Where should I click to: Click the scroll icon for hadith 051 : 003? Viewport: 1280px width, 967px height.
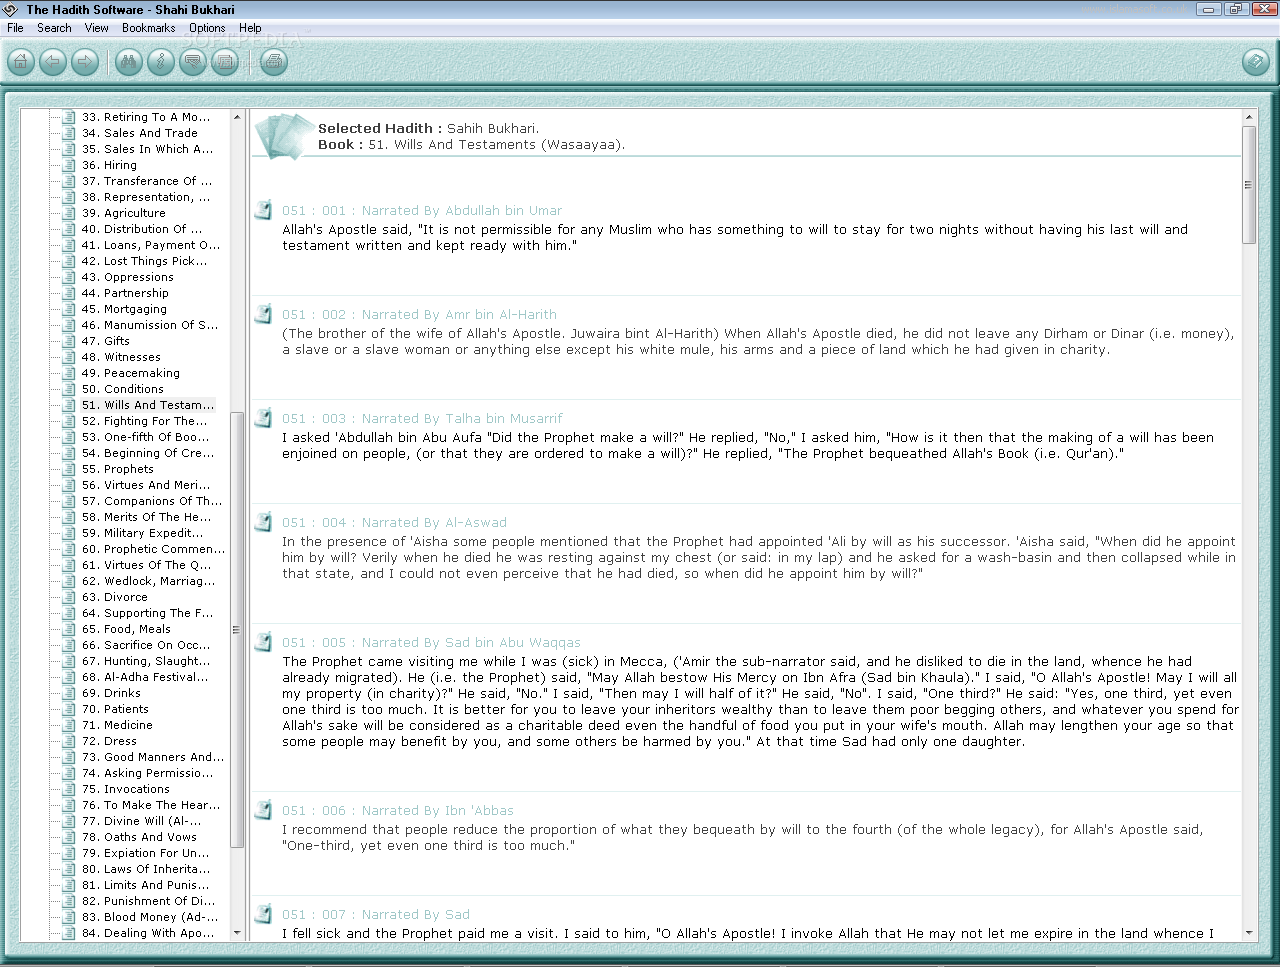point(263,418)
